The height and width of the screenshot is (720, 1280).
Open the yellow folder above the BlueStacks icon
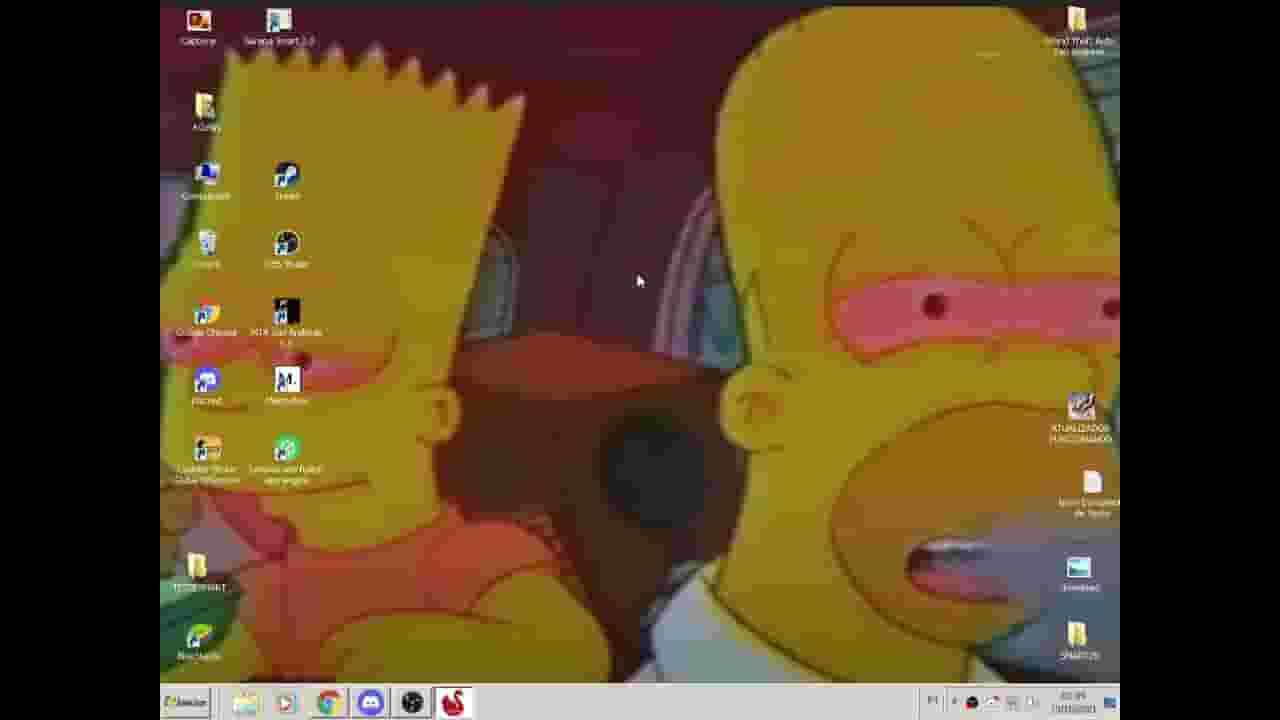pos(198,573)
